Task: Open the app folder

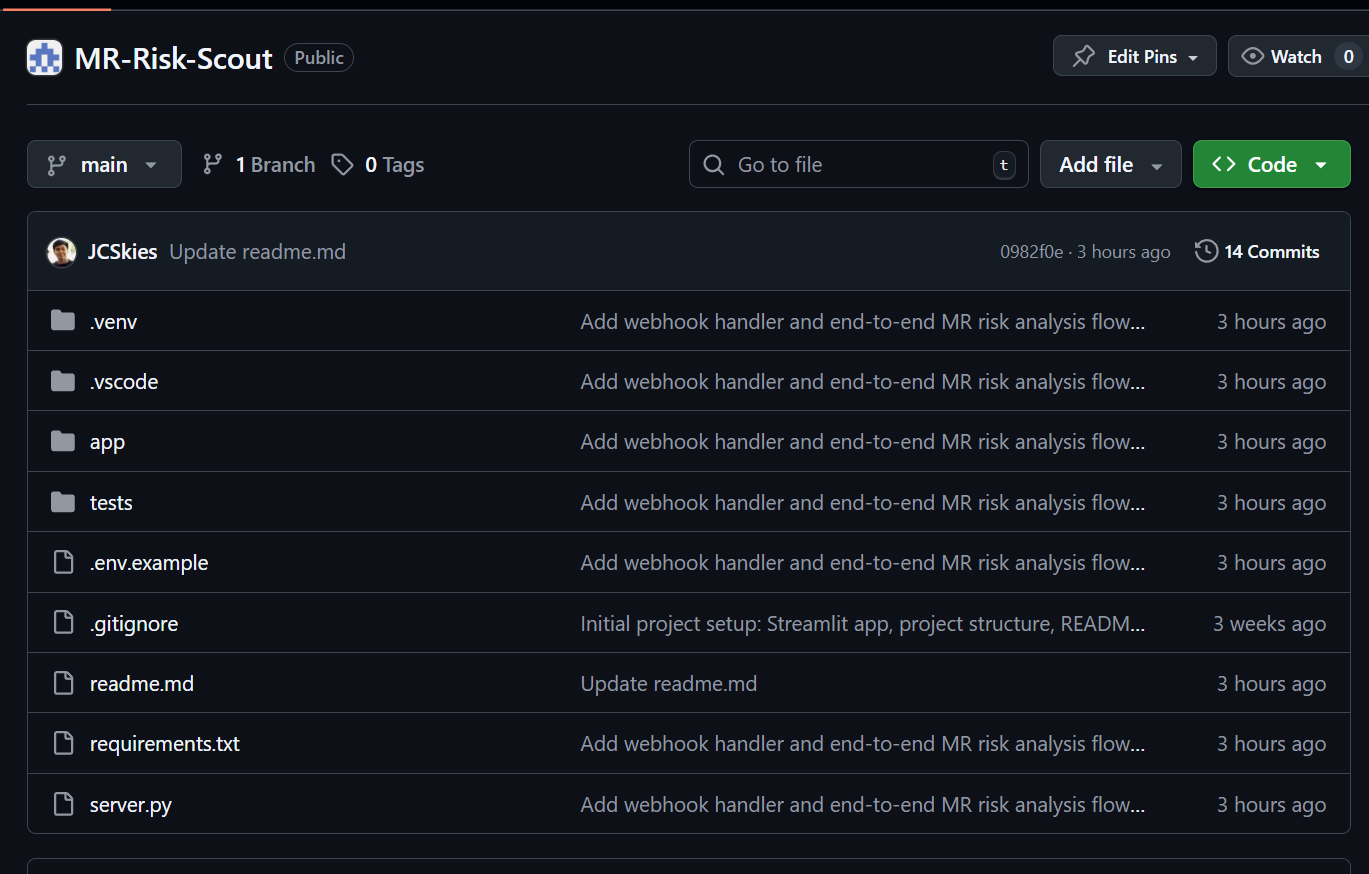Action: tap(107, 442)
